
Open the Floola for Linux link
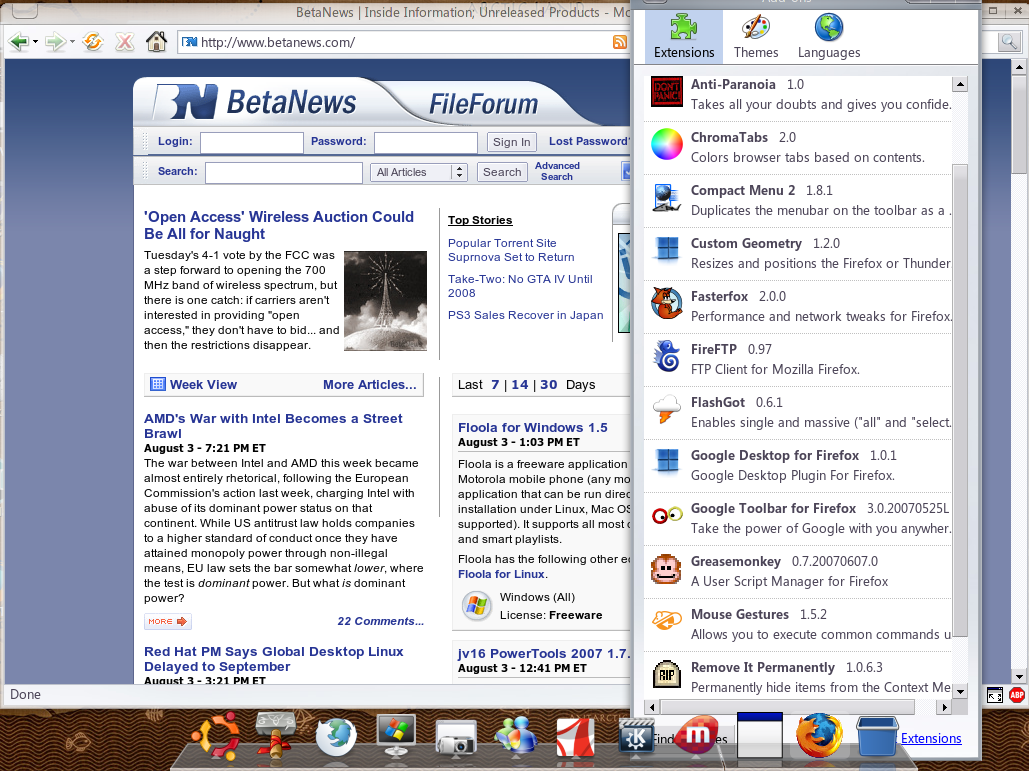coord(501,574)
